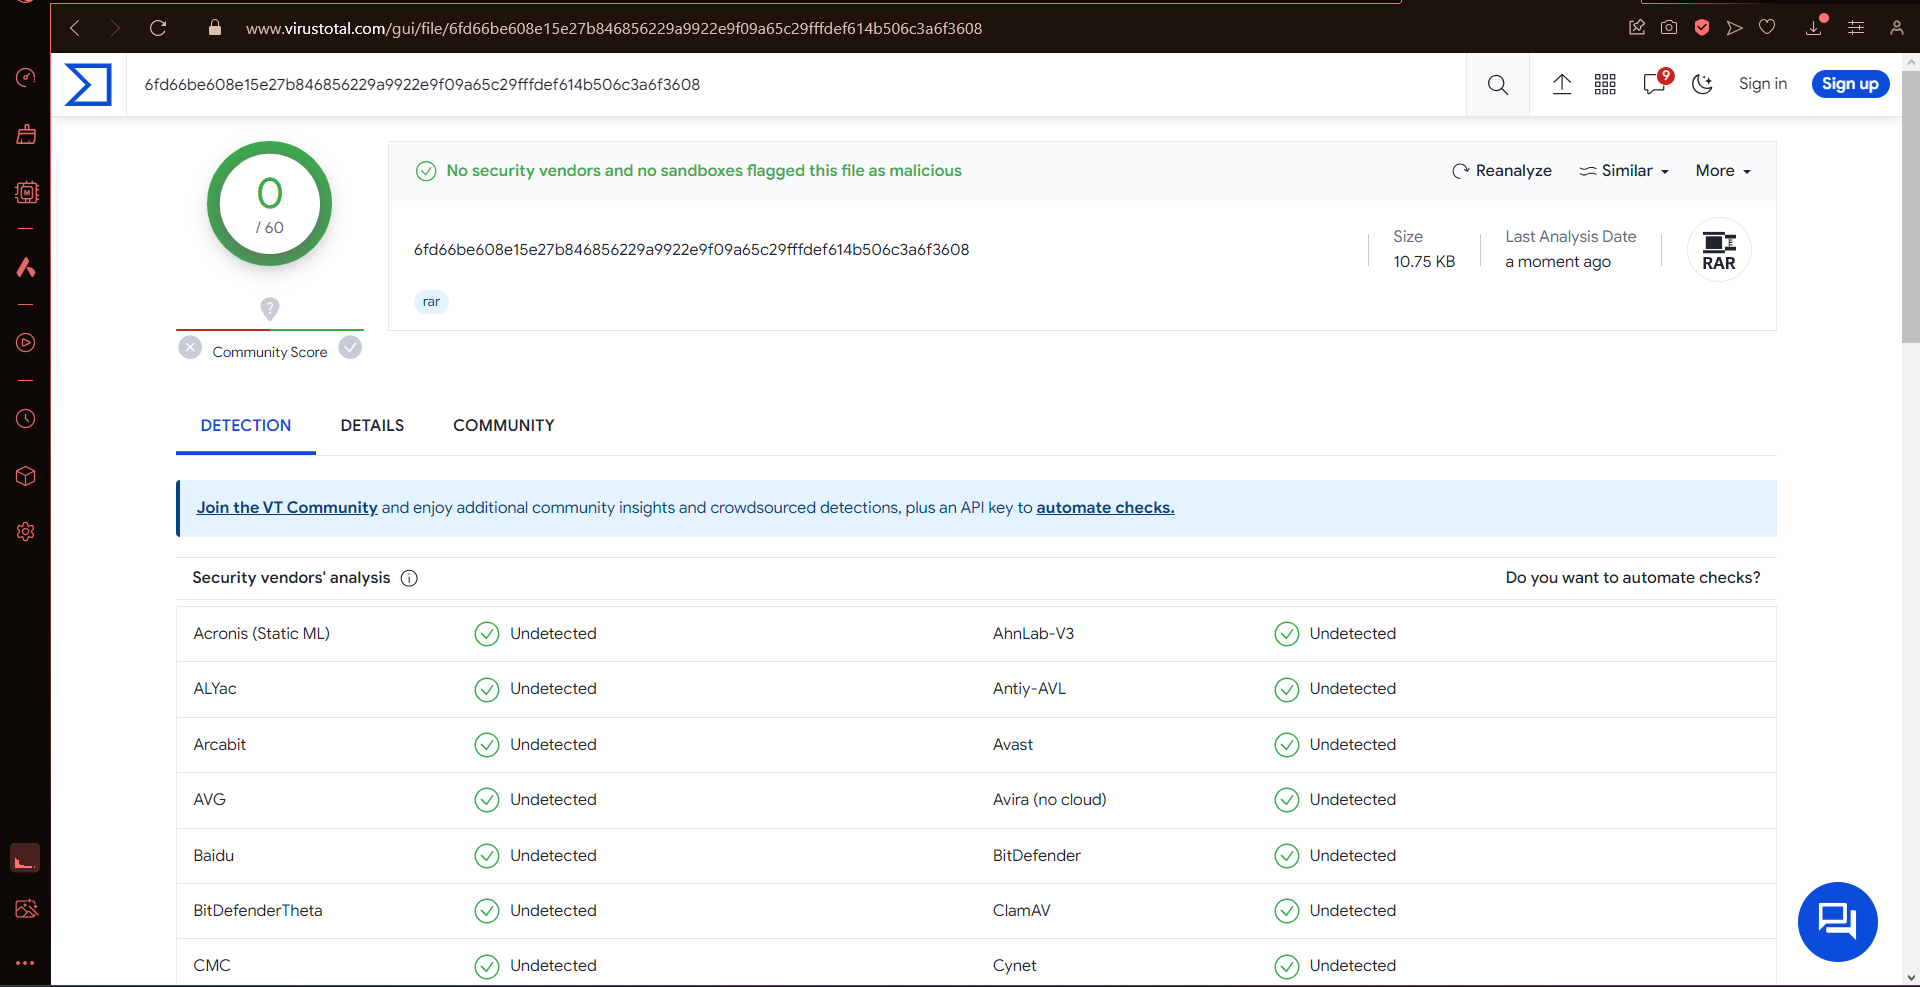This screenshot has height=987, width=1920.
Task: Click the upload file arrow icon
Action: (1561, 85)
